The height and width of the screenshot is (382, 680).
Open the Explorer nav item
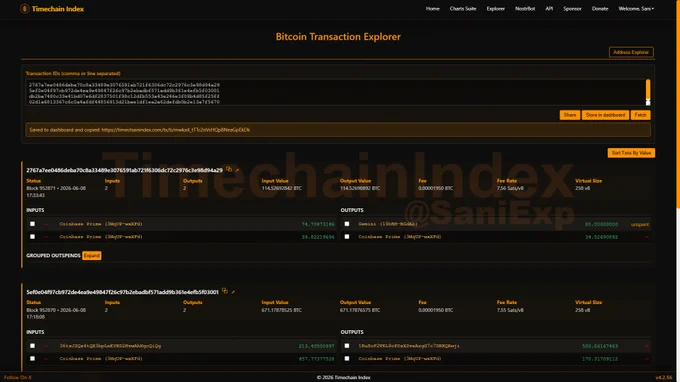pyautogui.click(x=496, y=9)
